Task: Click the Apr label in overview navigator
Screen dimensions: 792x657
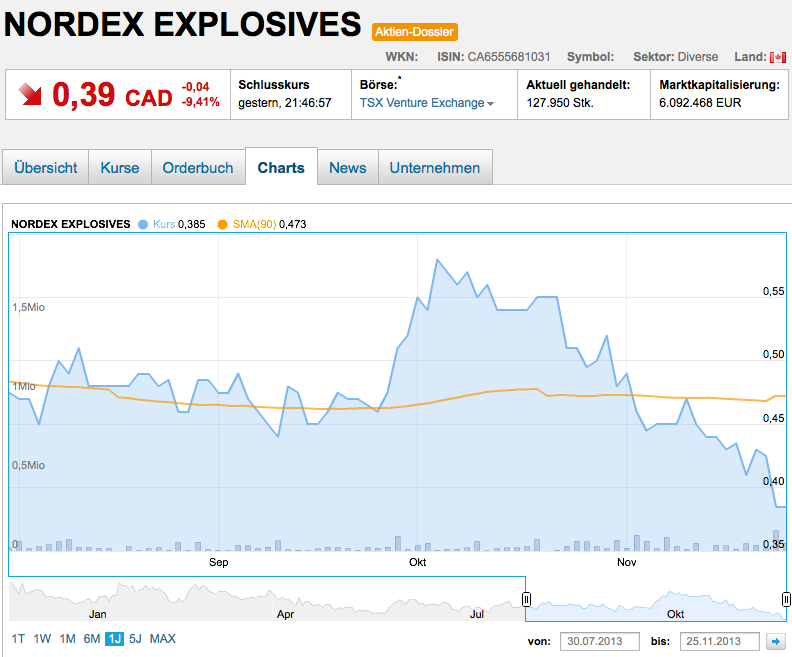Action: 285,614
